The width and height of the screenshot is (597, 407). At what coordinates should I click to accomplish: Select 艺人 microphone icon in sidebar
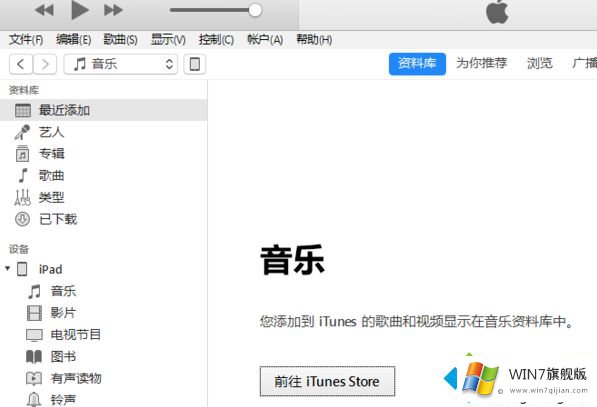22,132
